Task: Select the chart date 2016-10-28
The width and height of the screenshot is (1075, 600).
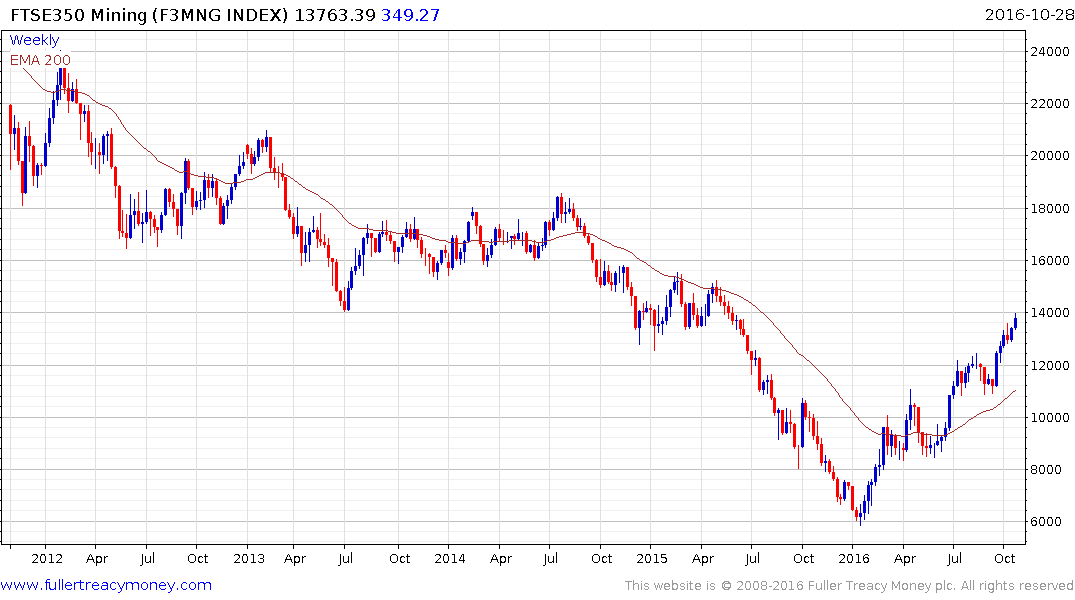Action: point(1029,14)
